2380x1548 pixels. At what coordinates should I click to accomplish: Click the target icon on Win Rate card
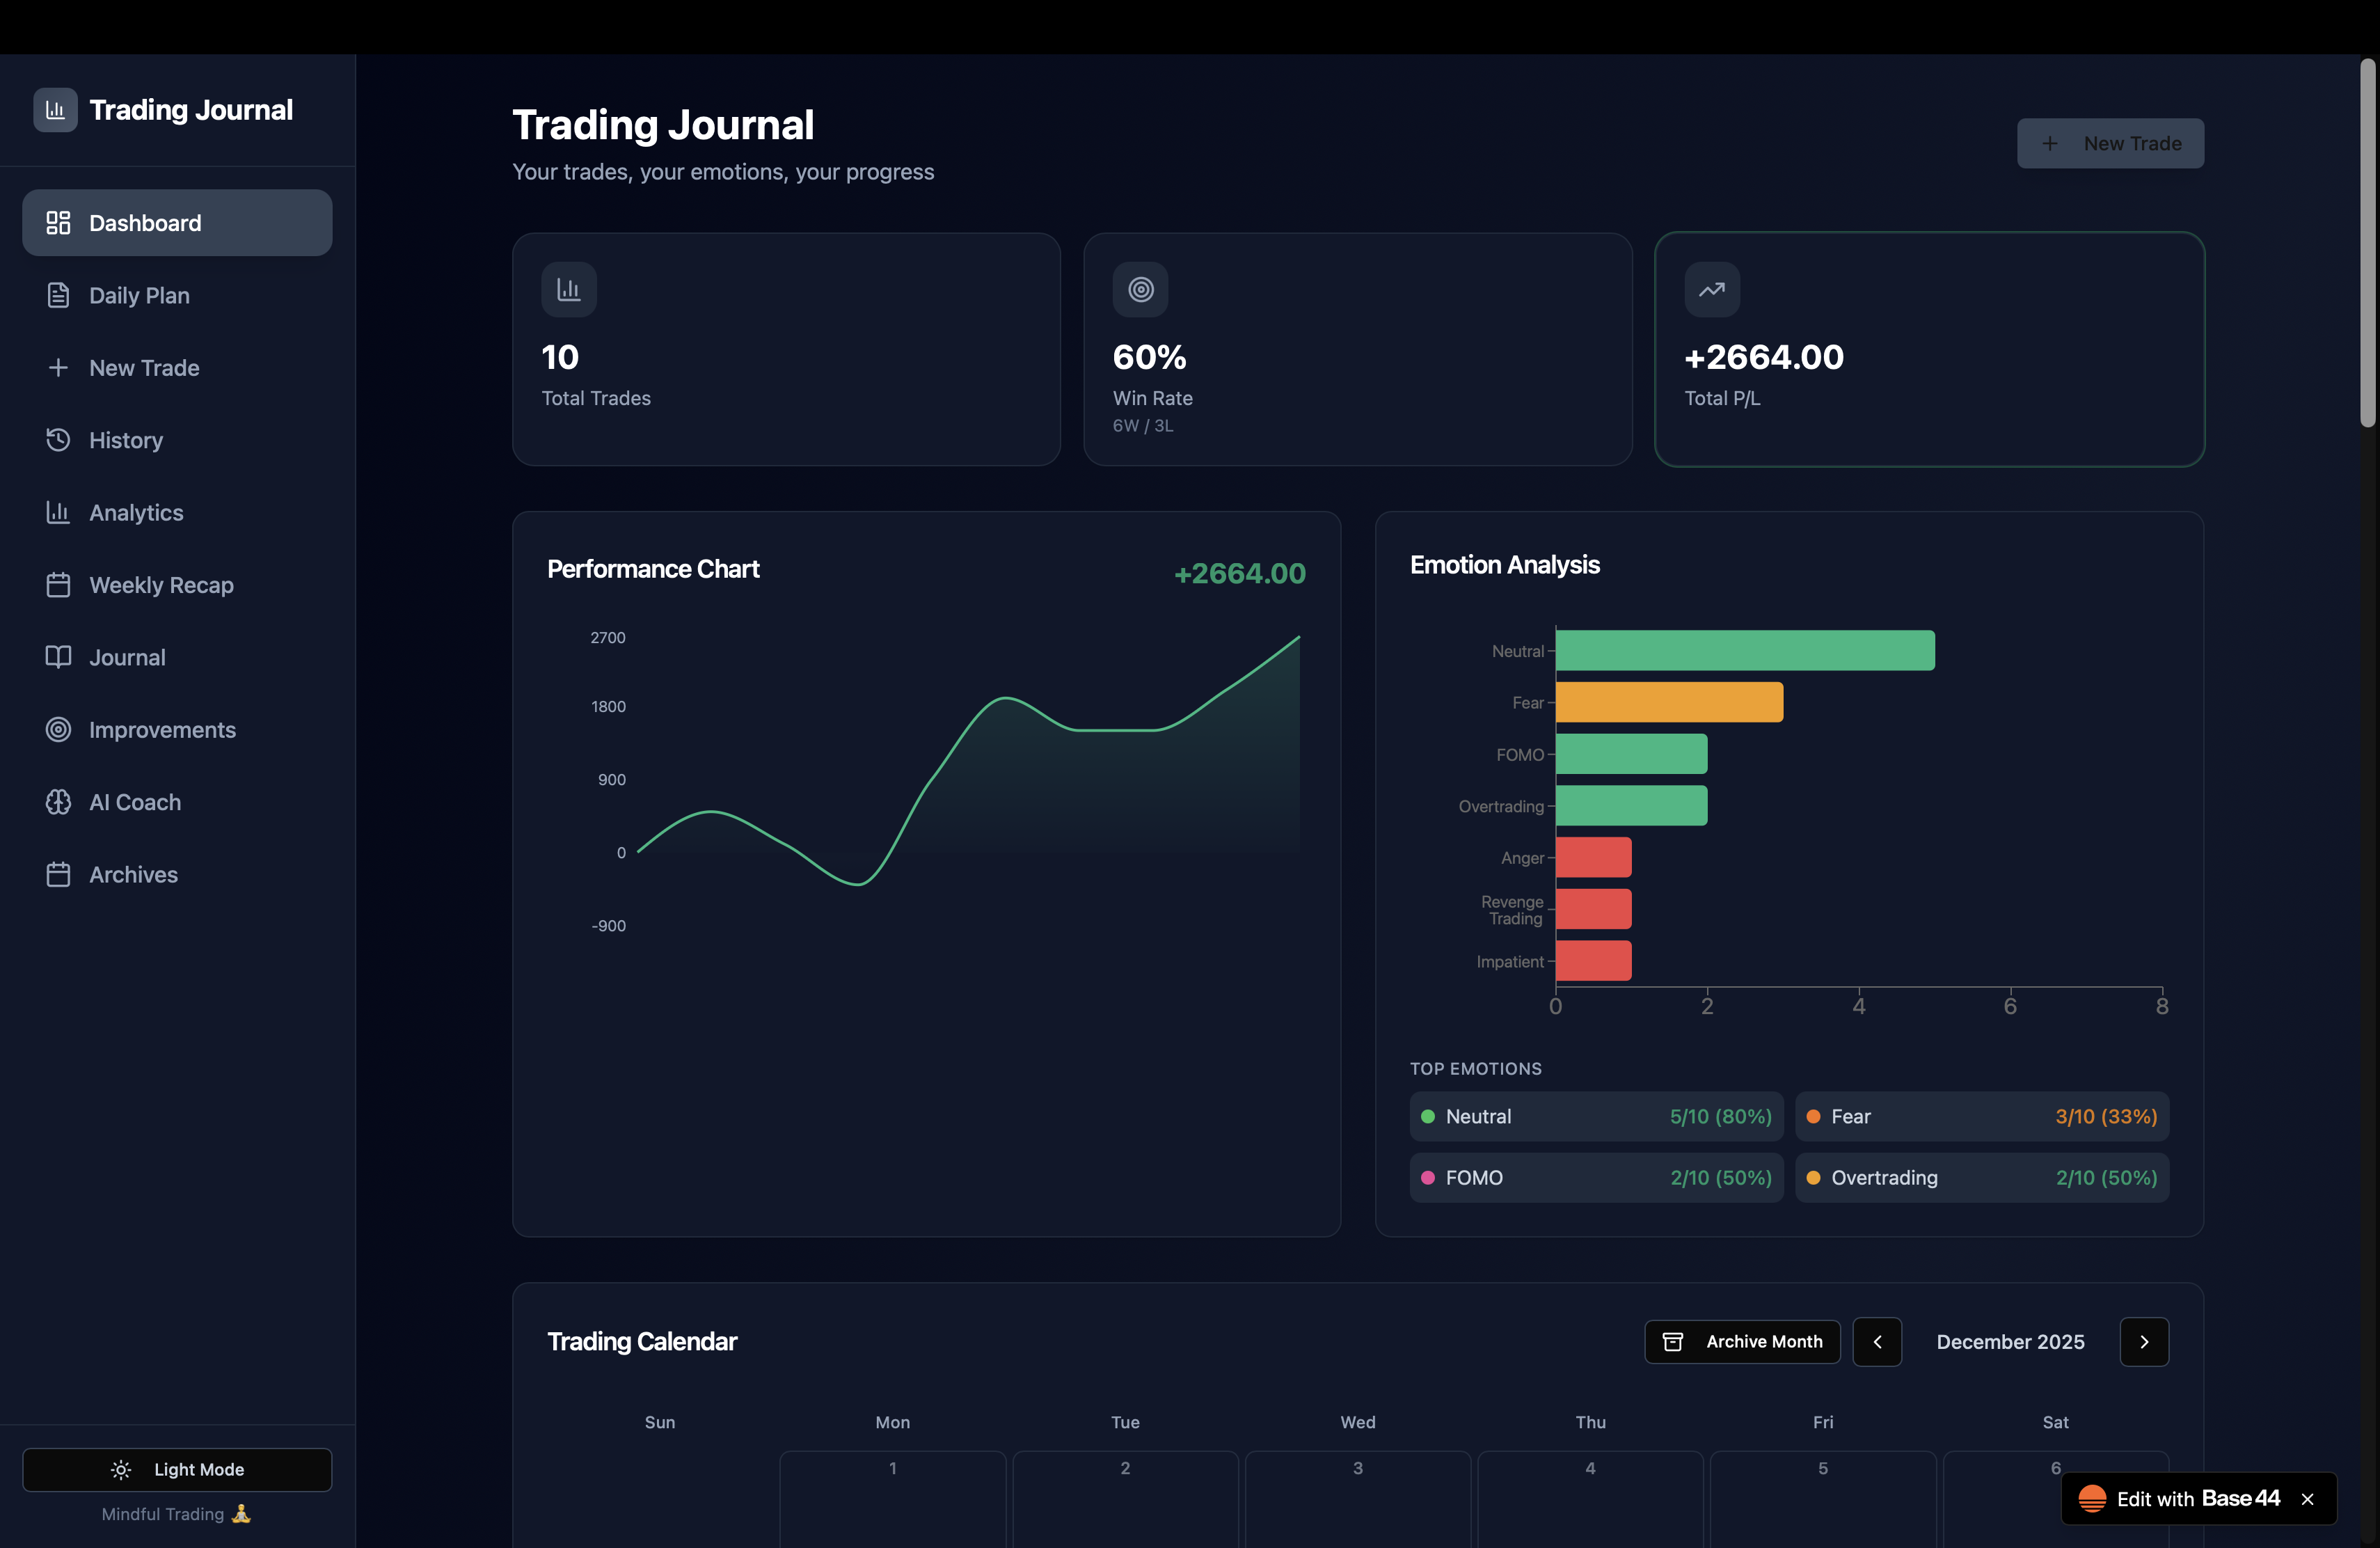1141,290
